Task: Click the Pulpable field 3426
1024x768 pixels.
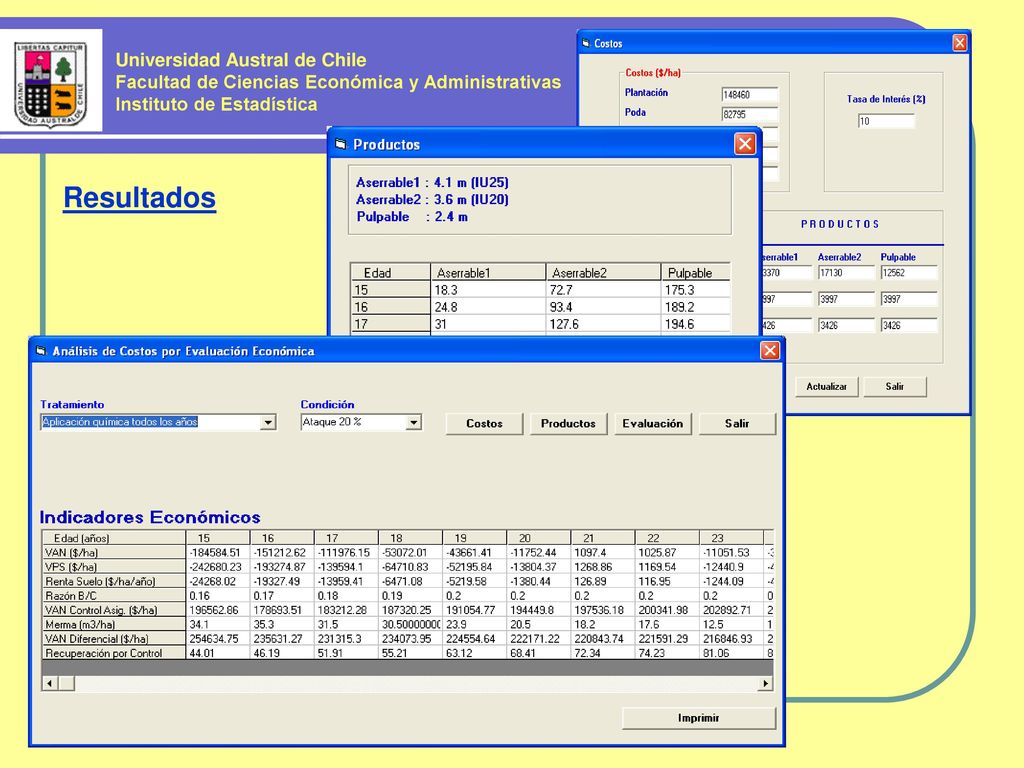Action: tap(909, 325)
